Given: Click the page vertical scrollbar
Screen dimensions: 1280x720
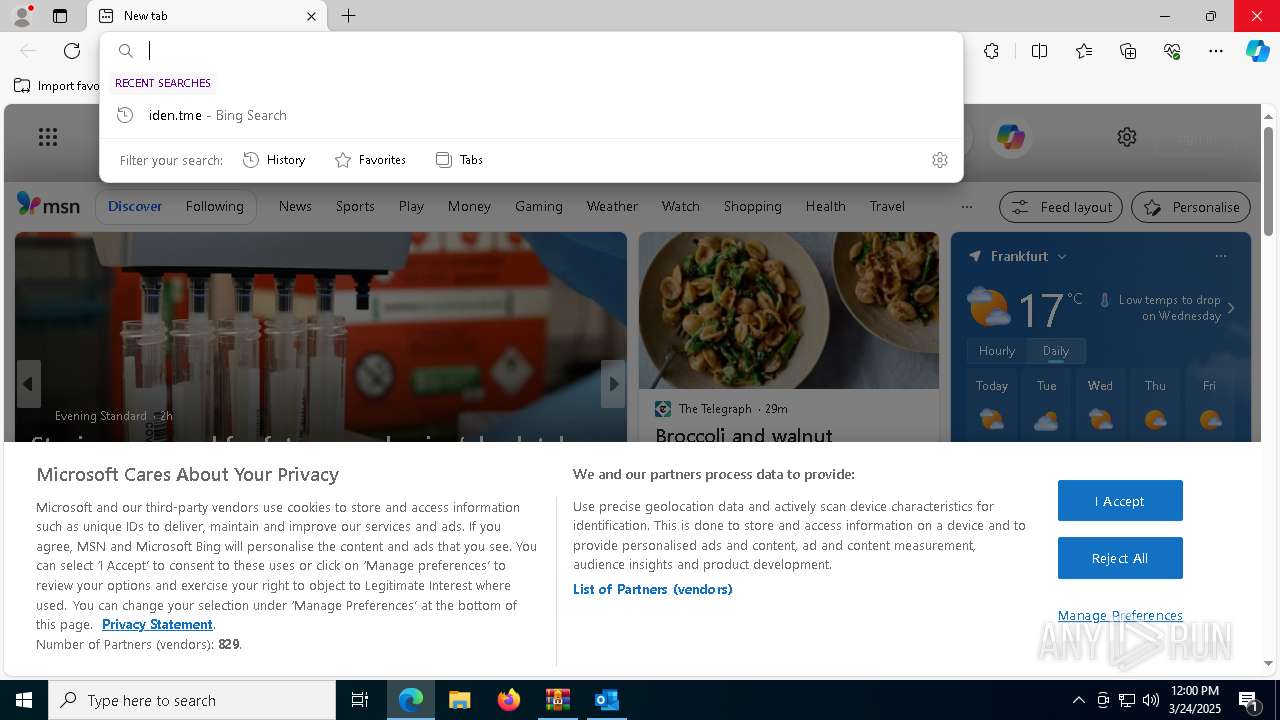Looking at the screenshot, I should (x=1268, y=183).
